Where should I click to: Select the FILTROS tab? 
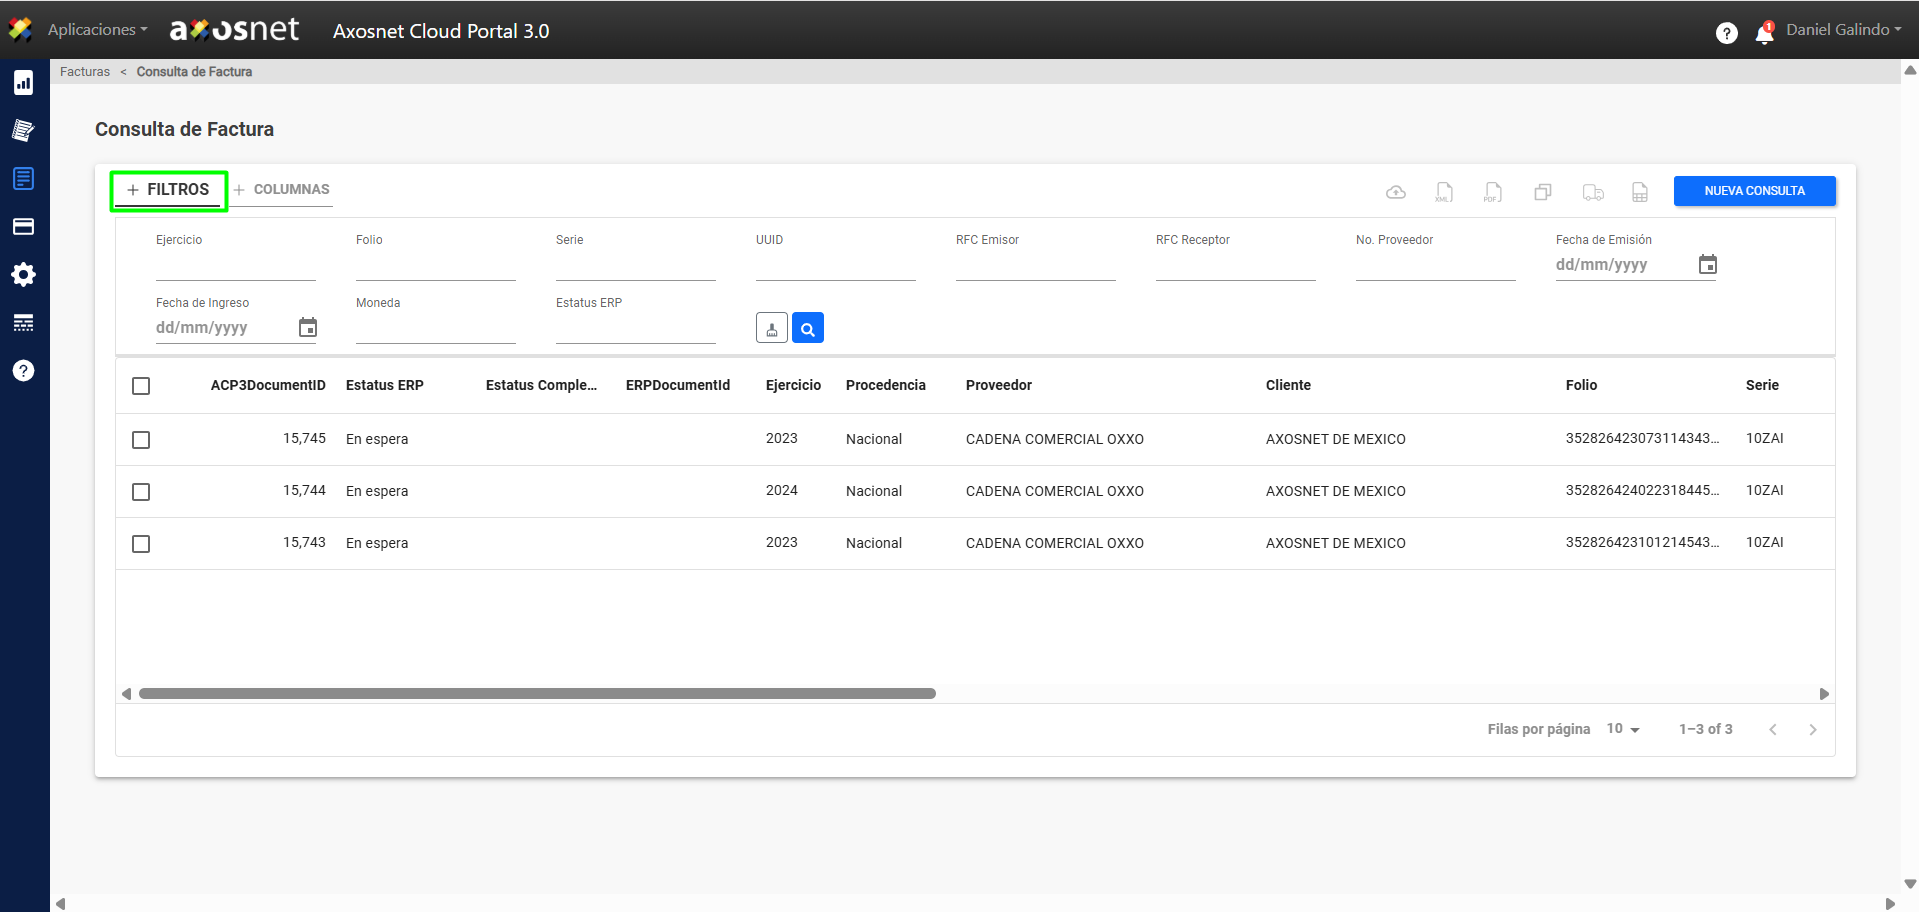pyautogui.click(x=168, y=190)
